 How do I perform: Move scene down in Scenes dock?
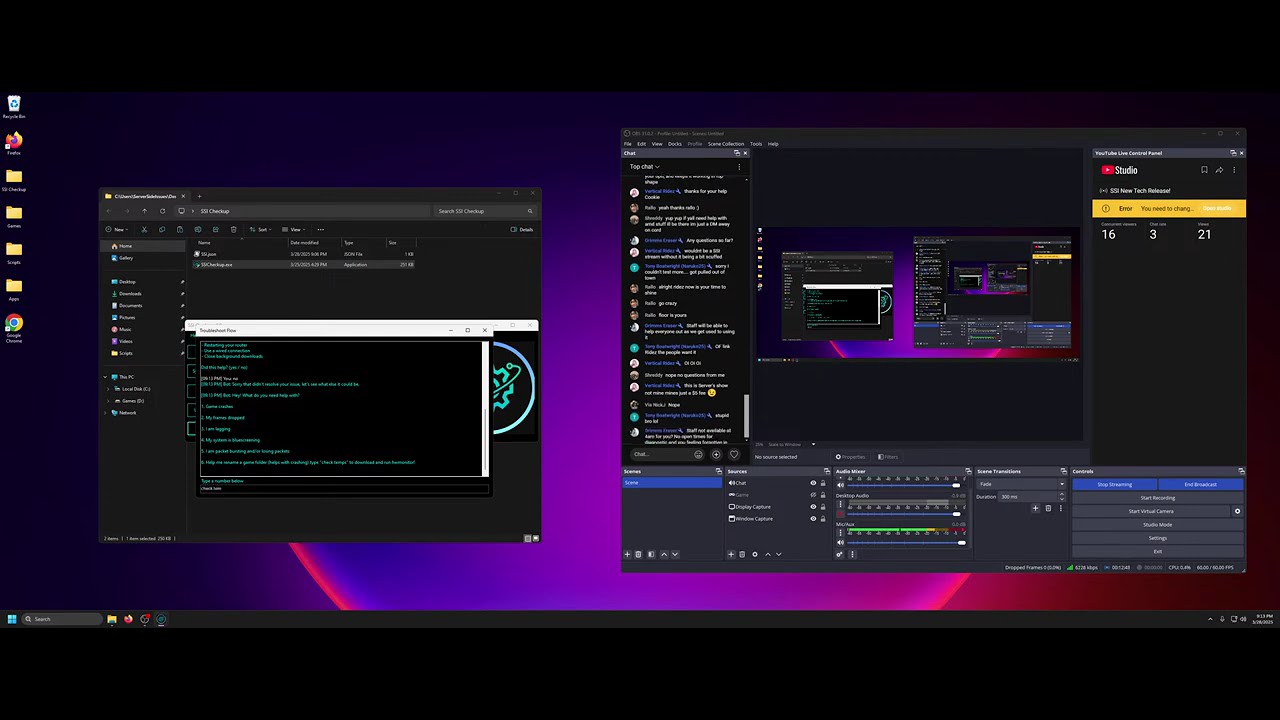pos(675,554)
